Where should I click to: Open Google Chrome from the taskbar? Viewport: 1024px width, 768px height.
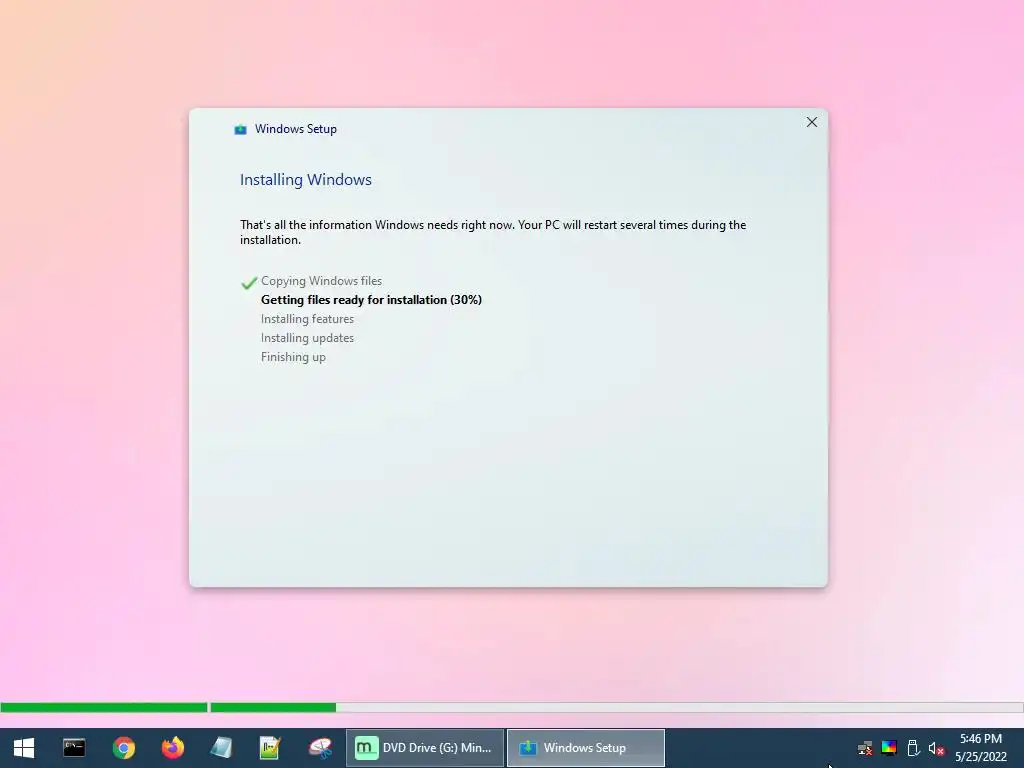123,748
